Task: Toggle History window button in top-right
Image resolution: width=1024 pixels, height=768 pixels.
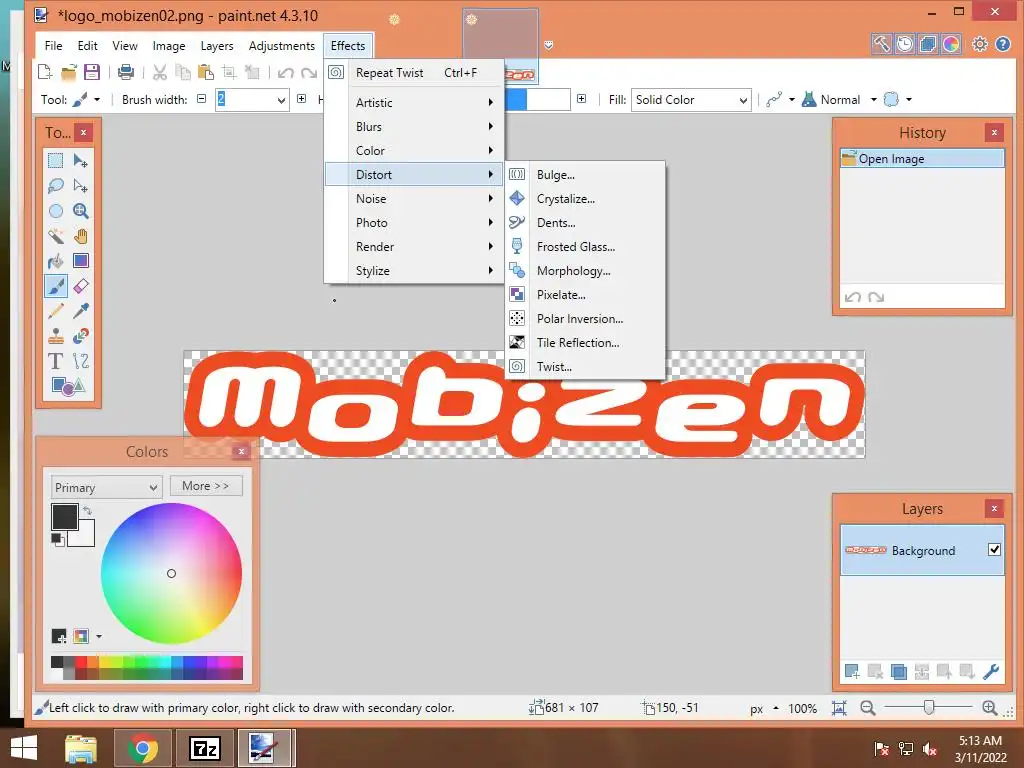Action: [x=904, y=44]
